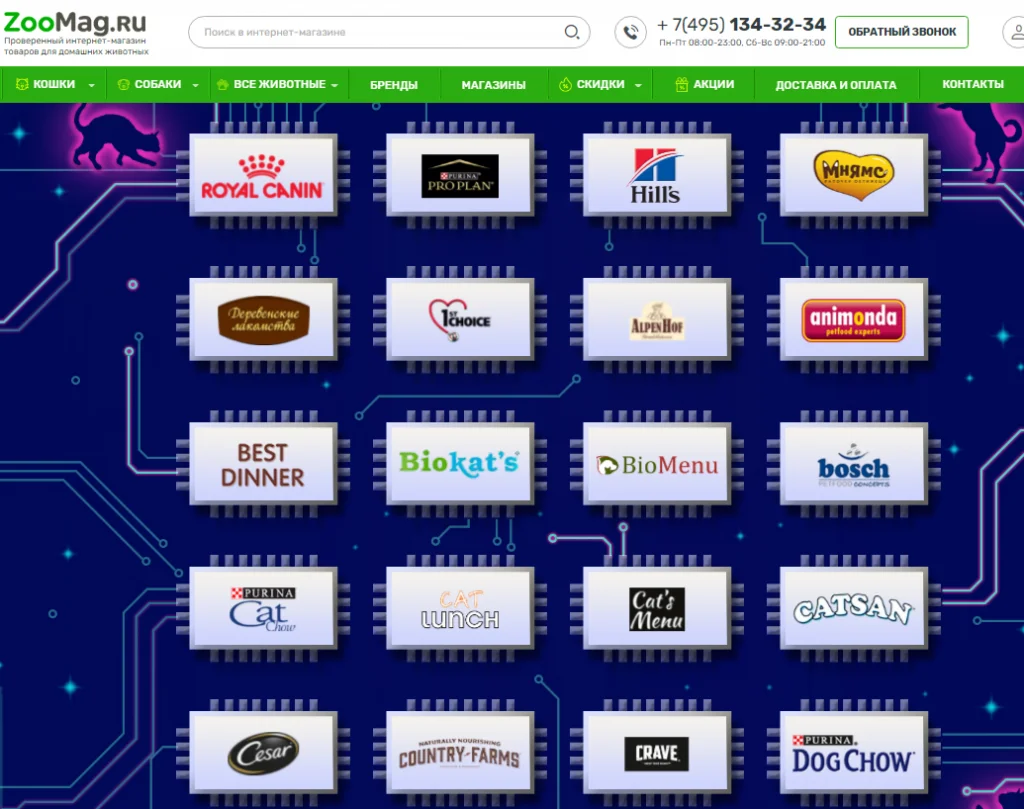
Task: Click the search magnifier icon
Action: (572, 32)
